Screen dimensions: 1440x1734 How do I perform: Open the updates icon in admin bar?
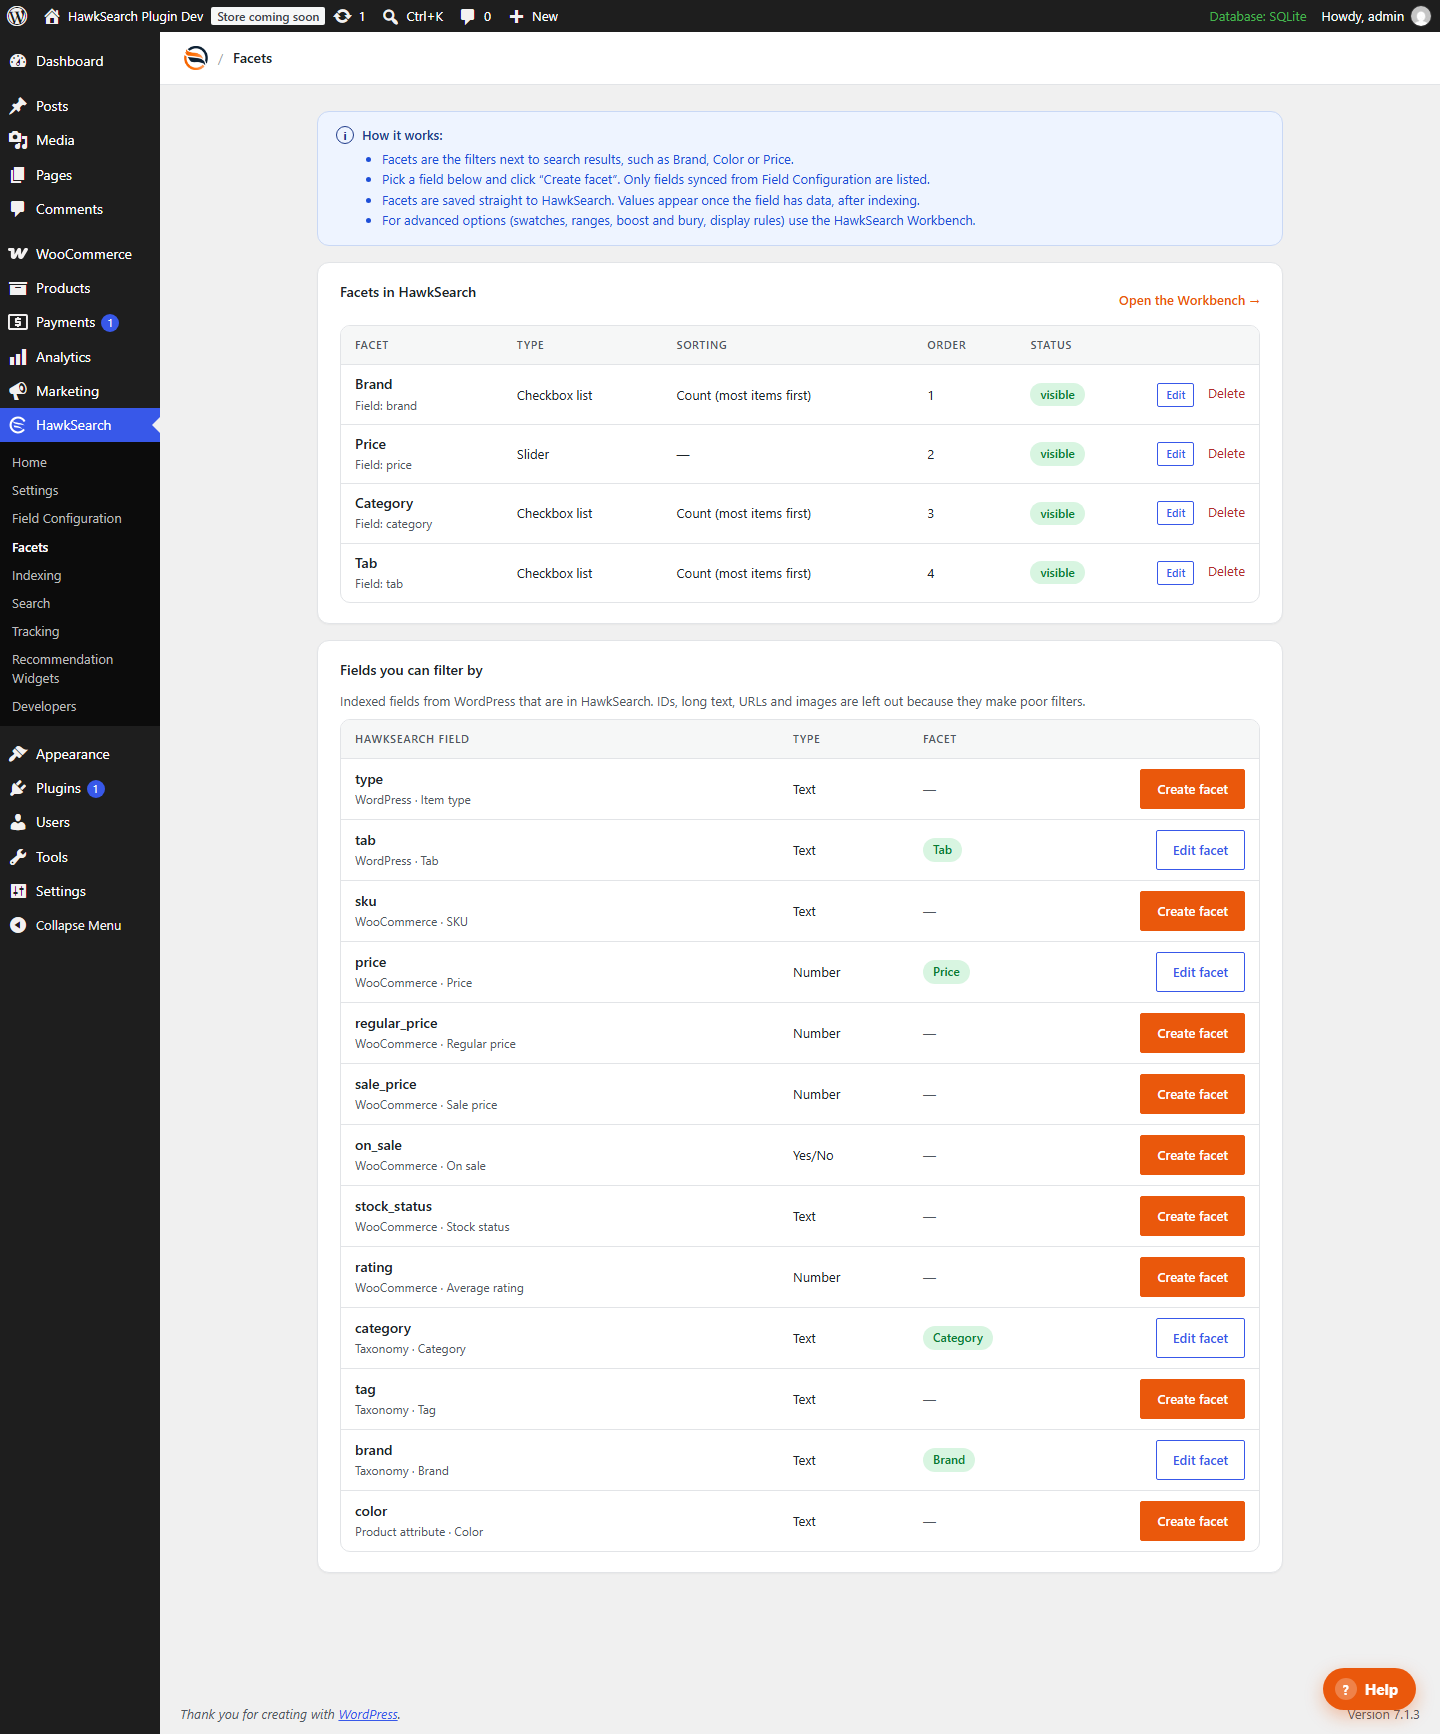coord(342,16)
